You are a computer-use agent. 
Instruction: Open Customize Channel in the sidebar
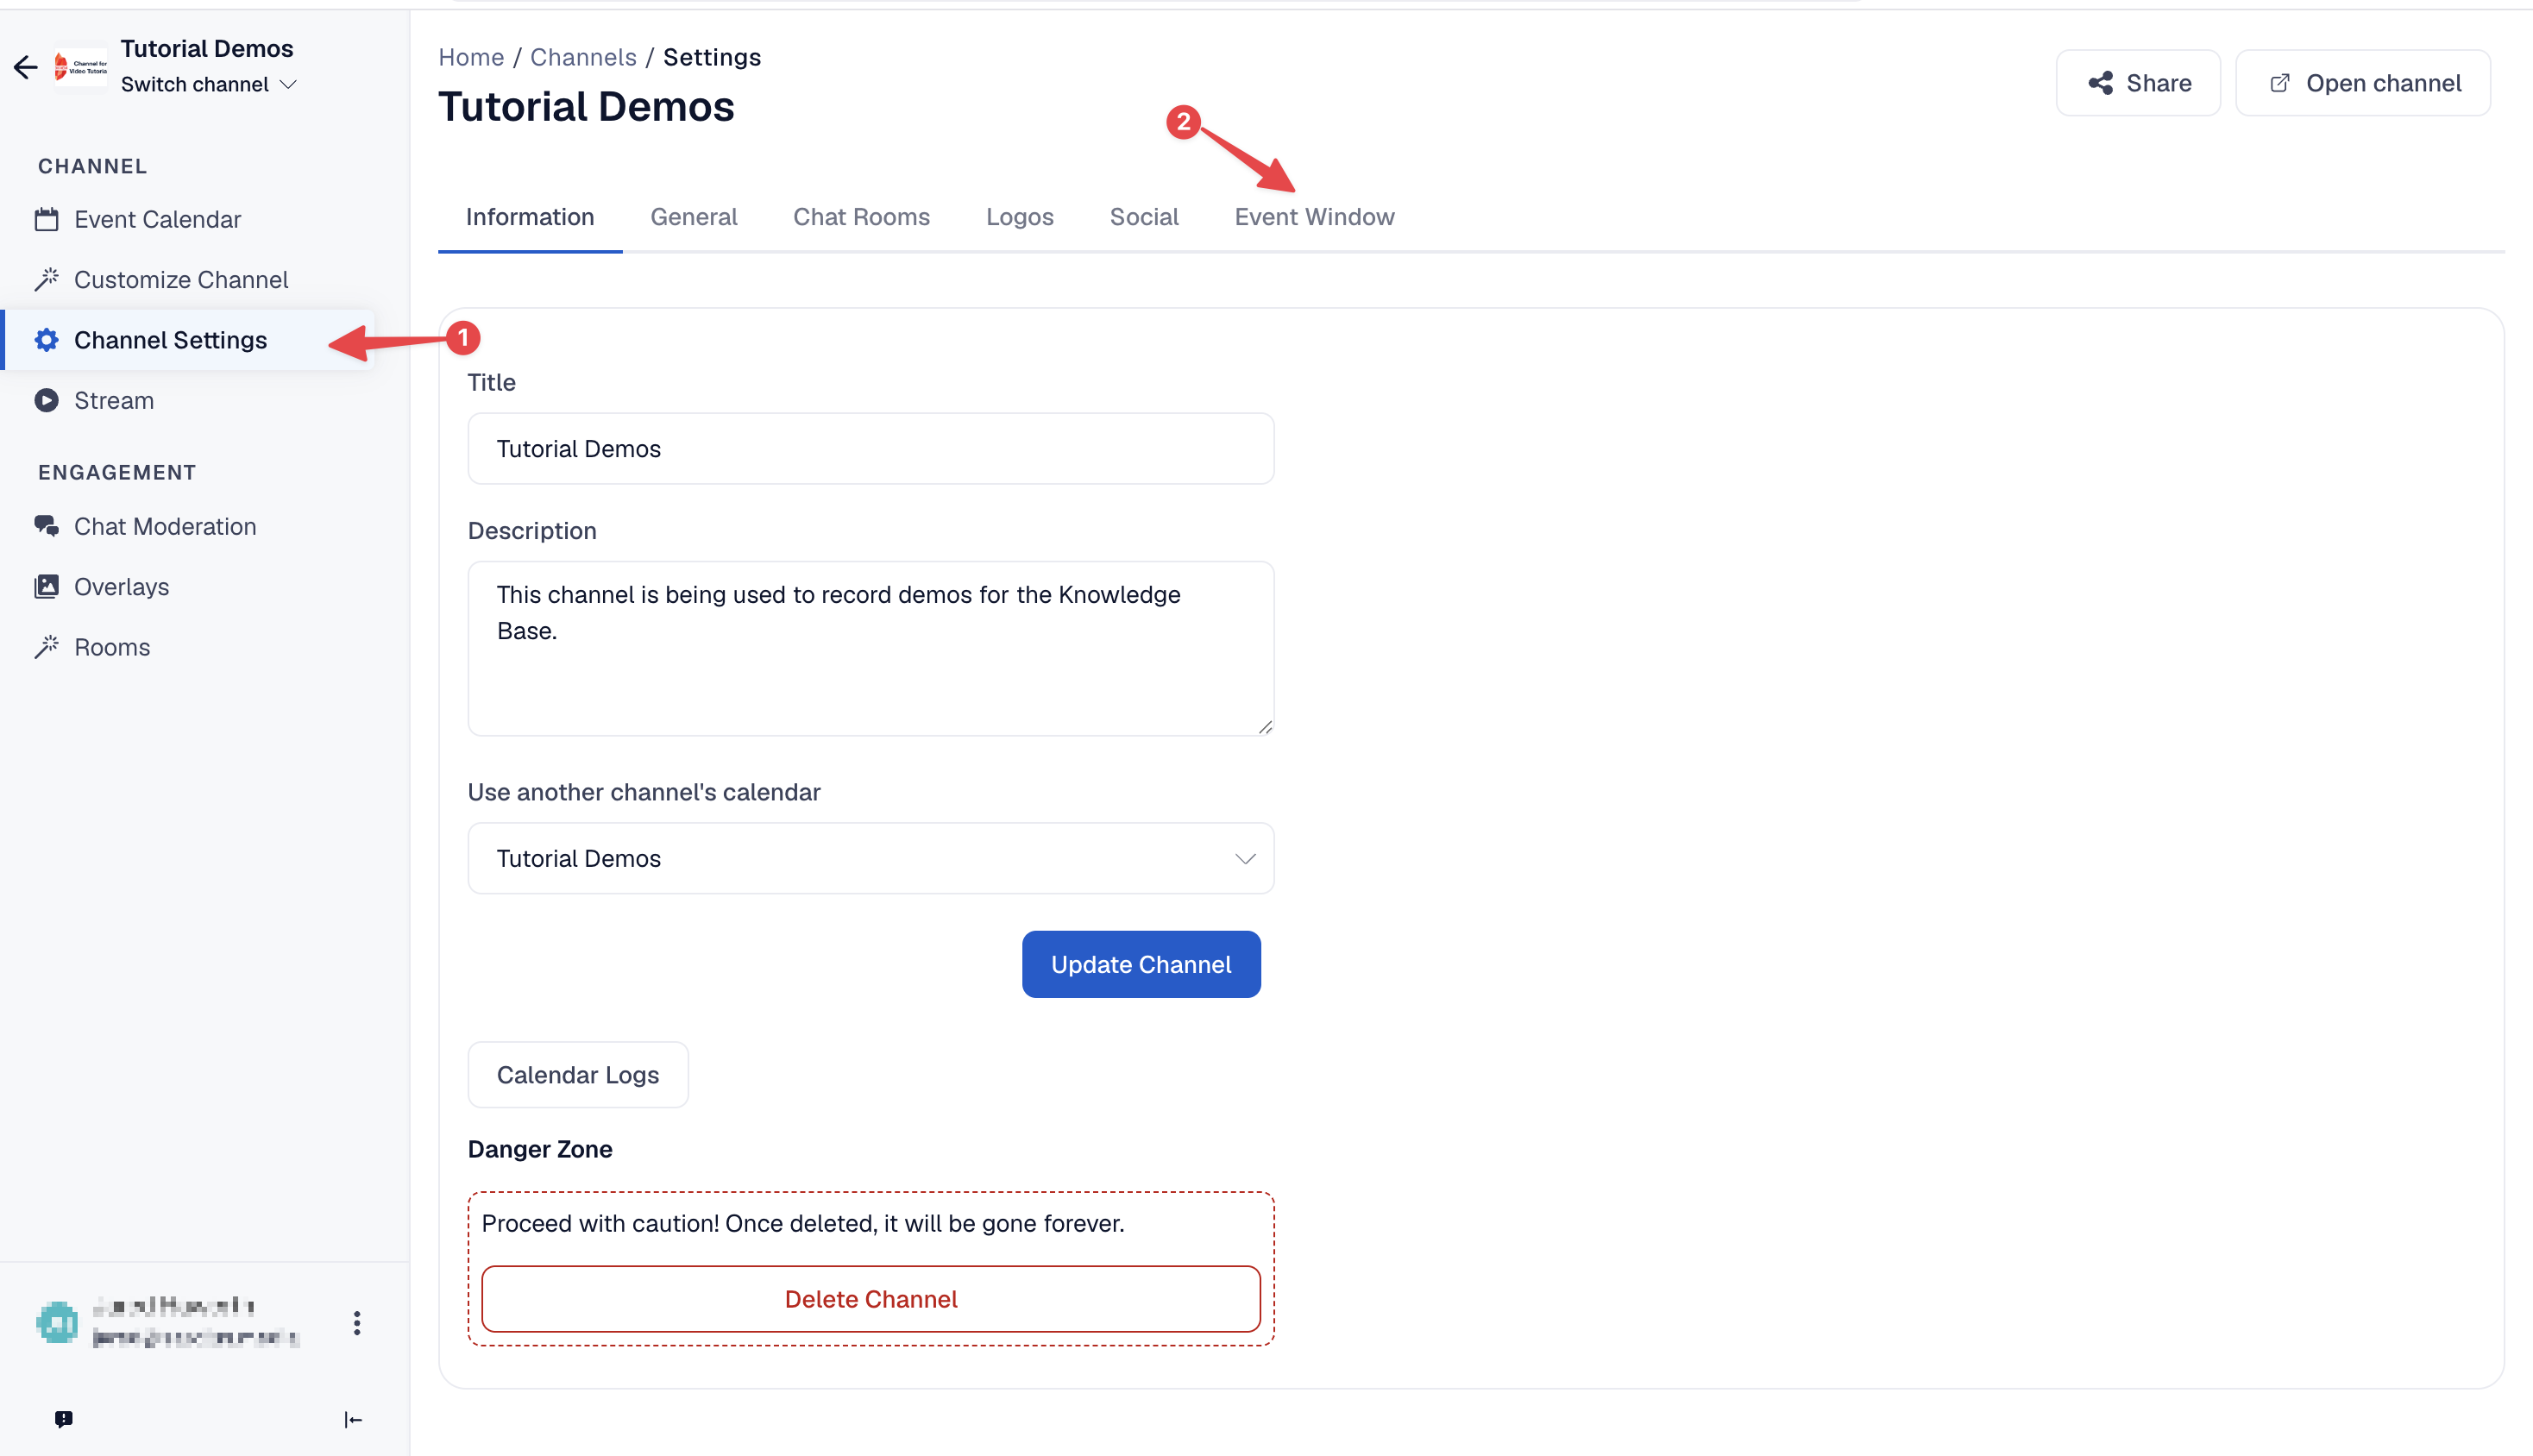point(181,279)
